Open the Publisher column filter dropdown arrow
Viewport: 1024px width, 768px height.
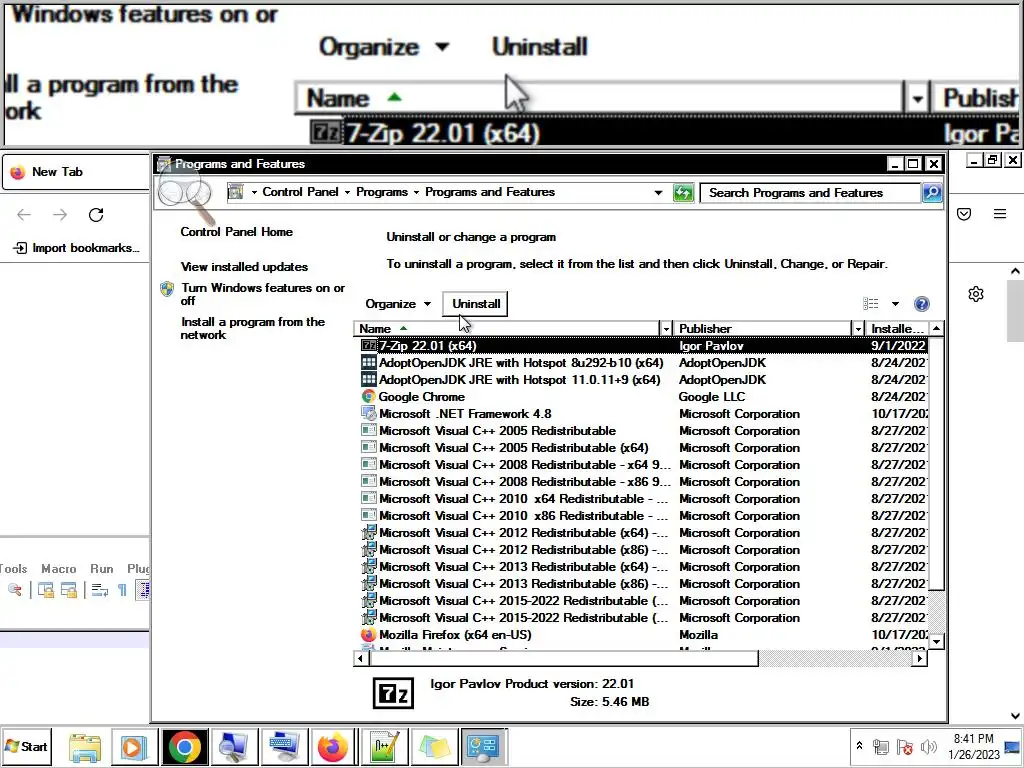858,328
